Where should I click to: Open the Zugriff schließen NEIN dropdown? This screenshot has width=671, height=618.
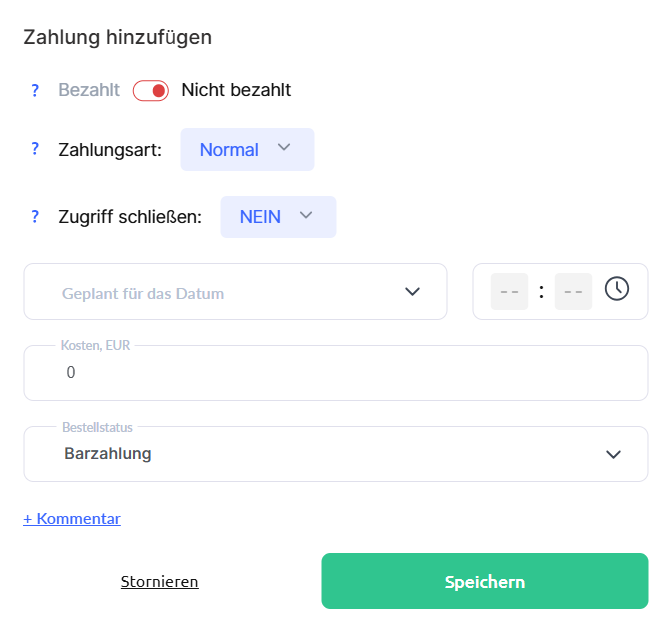coord(278,217)
